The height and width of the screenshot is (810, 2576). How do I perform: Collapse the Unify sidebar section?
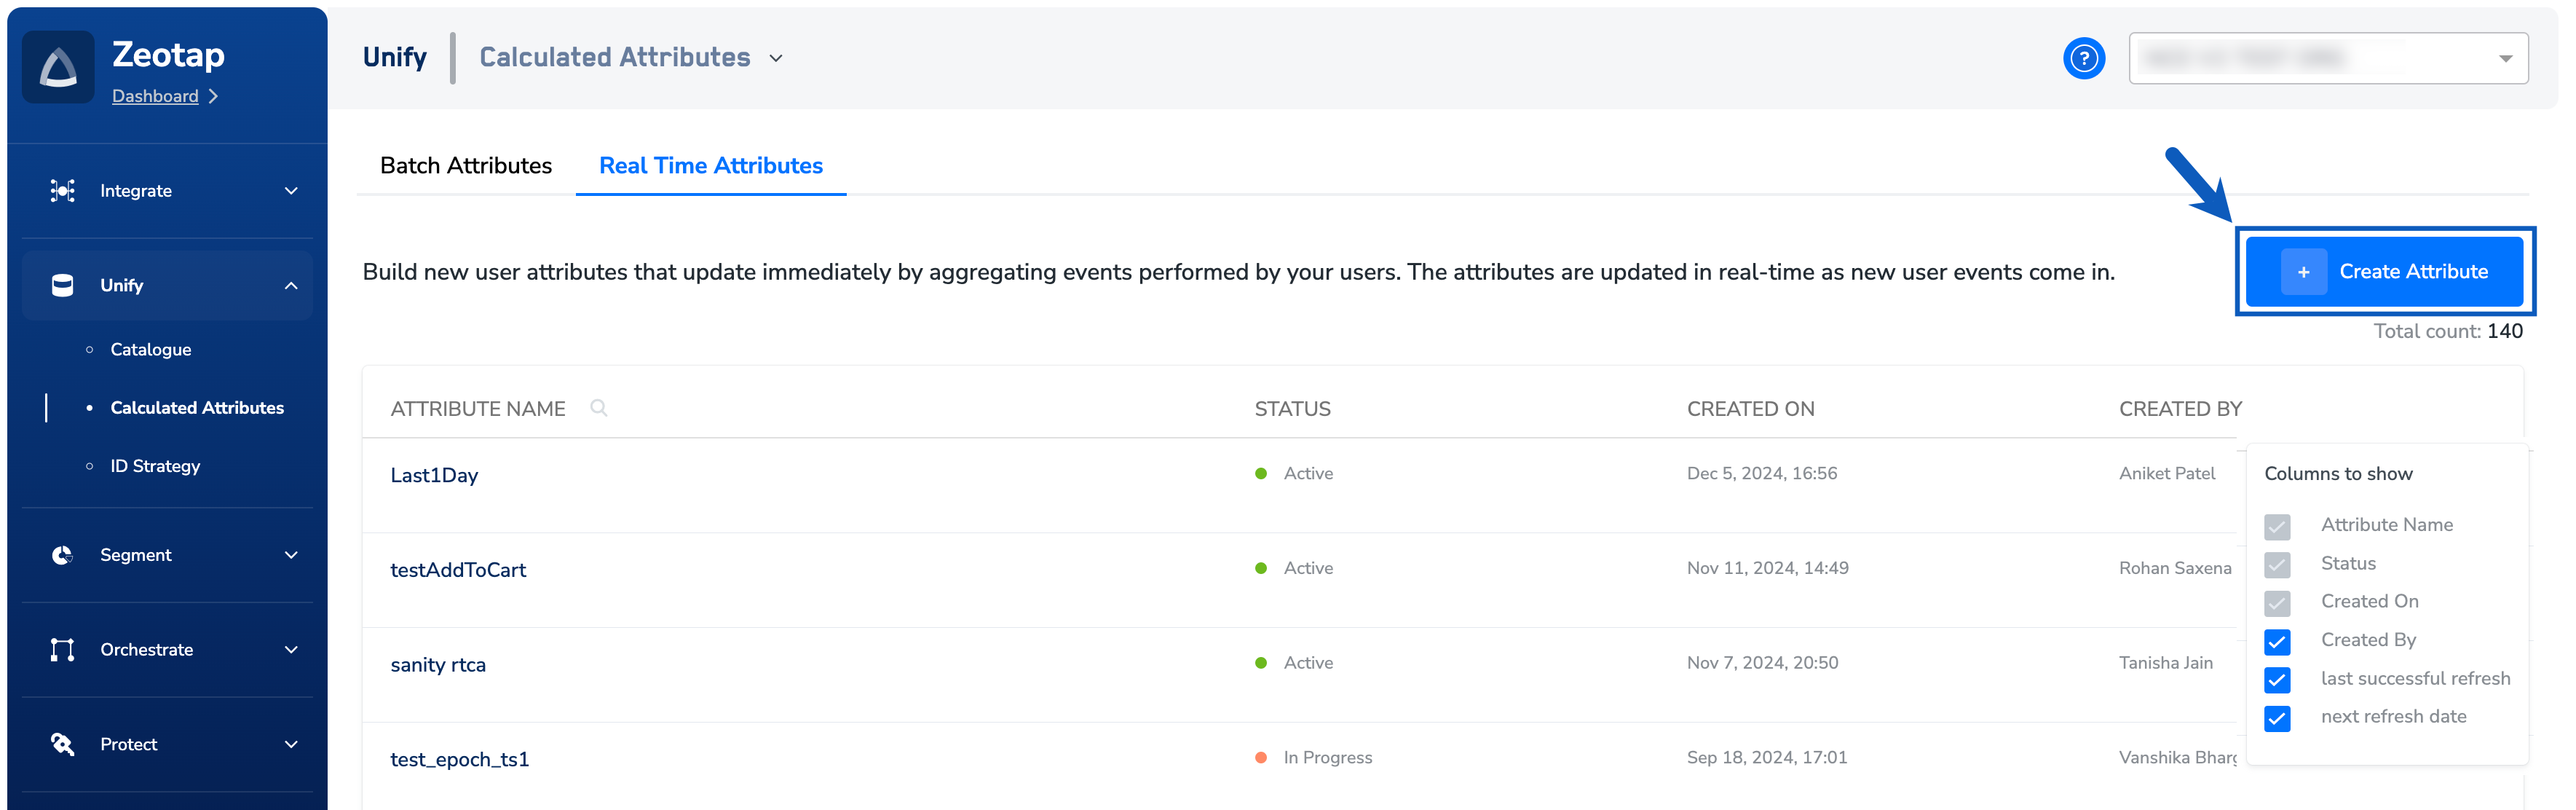[x=291, y=285]
